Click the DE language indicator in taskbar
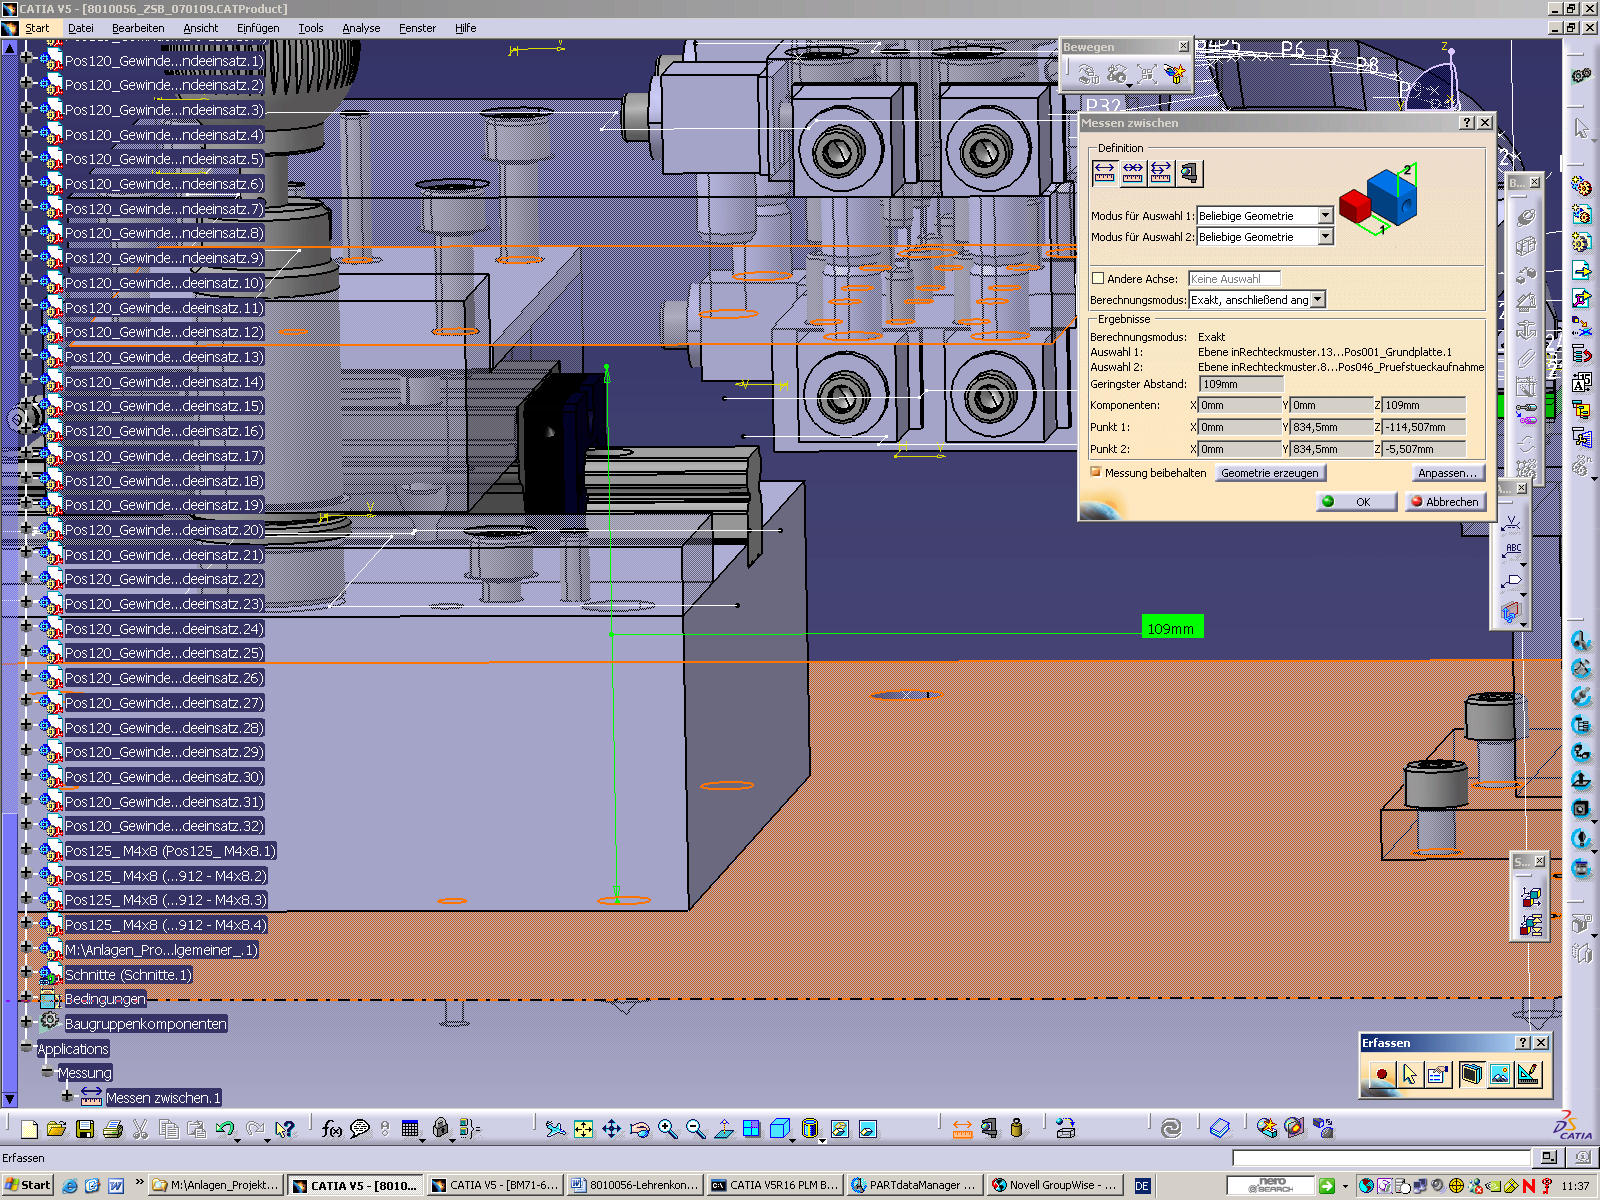1600x1200 pixels. (x=1142, y=1186)
